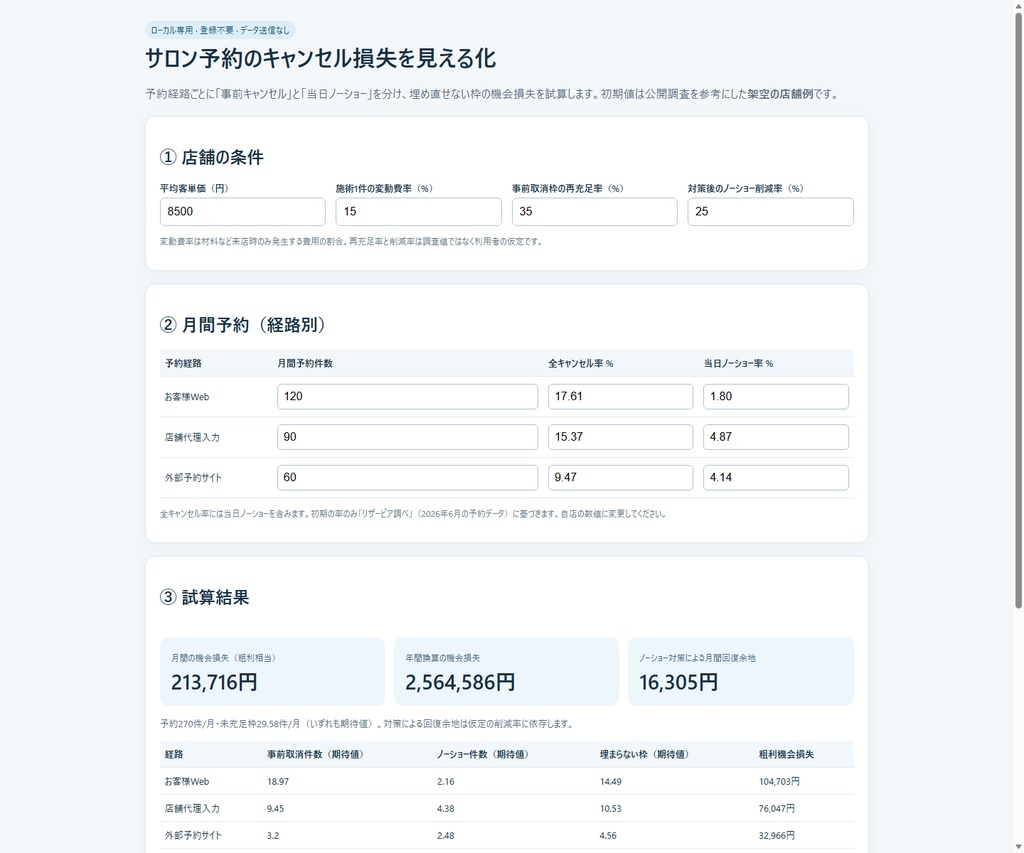Click the 18.97 pre-cancel count cell
This screenshot has width=1024, height=853.
(278, 781)
